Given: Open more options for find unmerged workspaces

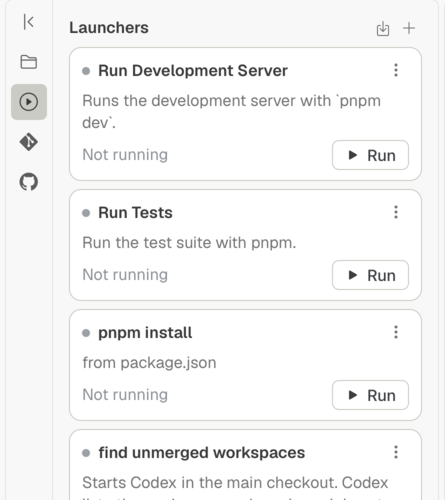Looking at the screenshot, I should [396, 452].
